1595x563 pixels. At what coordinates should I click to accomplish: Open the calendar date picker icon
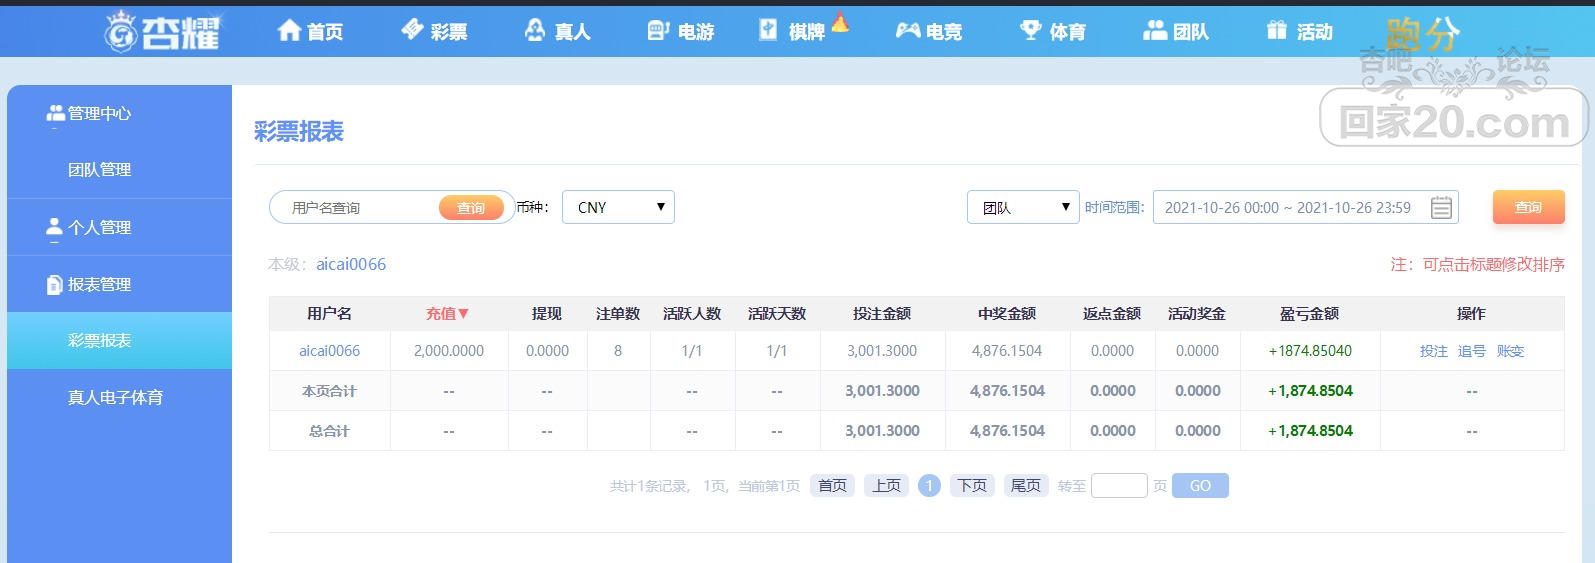[1441, 208]
